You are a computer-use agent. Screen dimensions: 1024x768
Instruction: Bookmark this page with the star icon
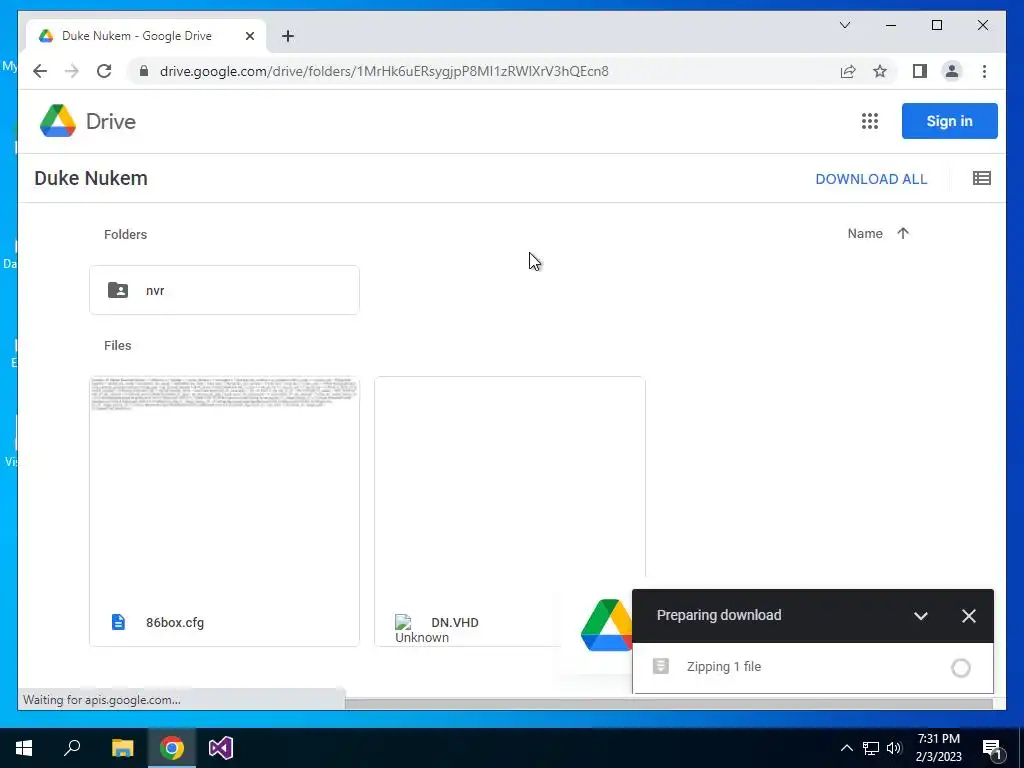click(880, 71)
